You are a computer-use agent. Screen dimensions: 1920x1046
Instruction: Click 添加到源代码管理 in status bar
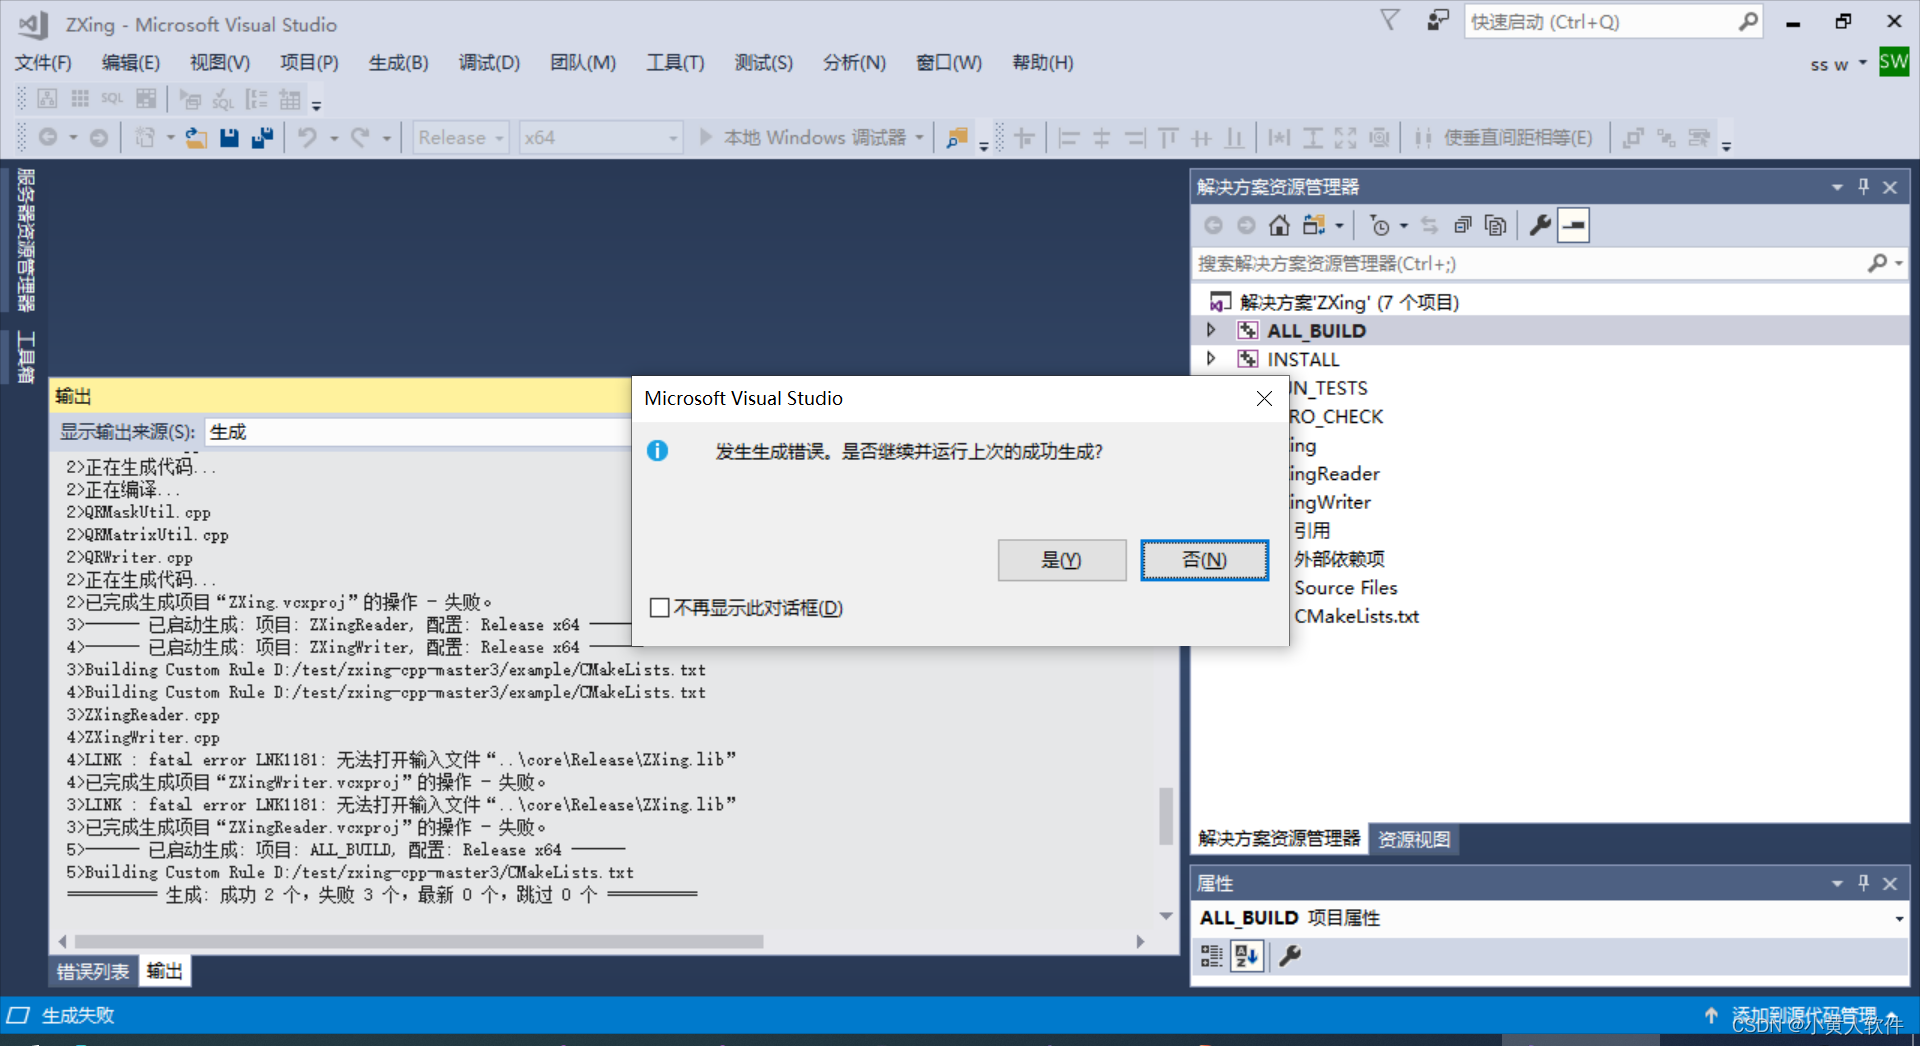1806,1014
